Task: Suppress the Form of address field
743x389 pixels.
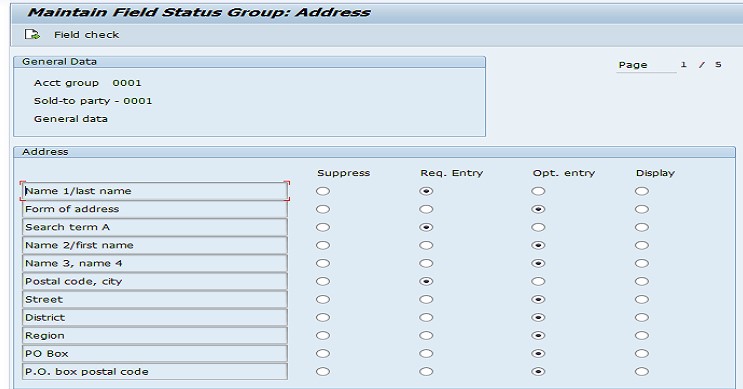Action: tap(323, 209)
